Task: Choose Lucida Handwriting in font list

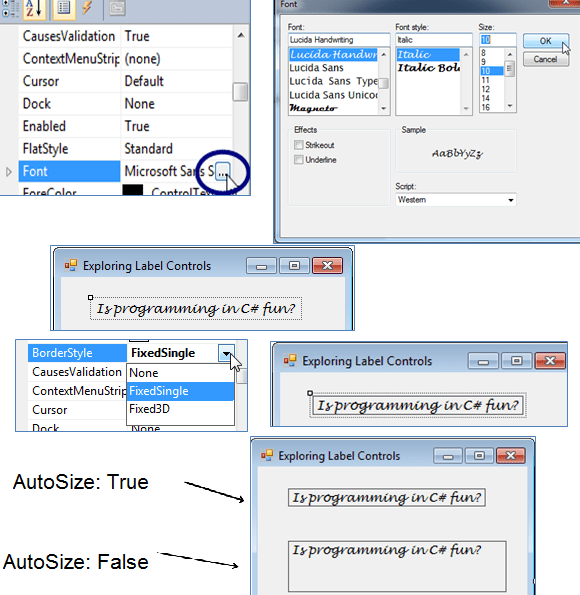Action: (333, 55)
